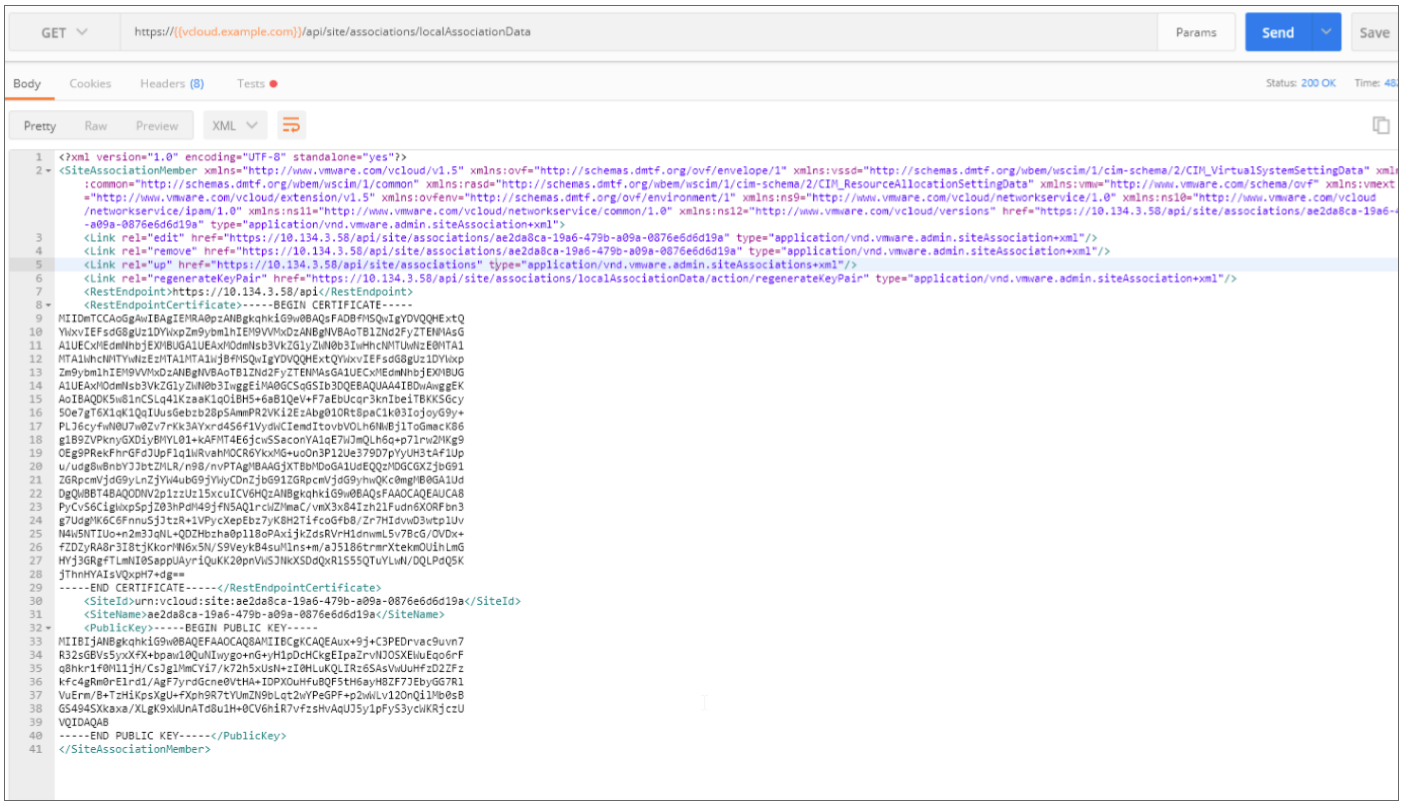Open the Headers (8) tab

point(172,83)
